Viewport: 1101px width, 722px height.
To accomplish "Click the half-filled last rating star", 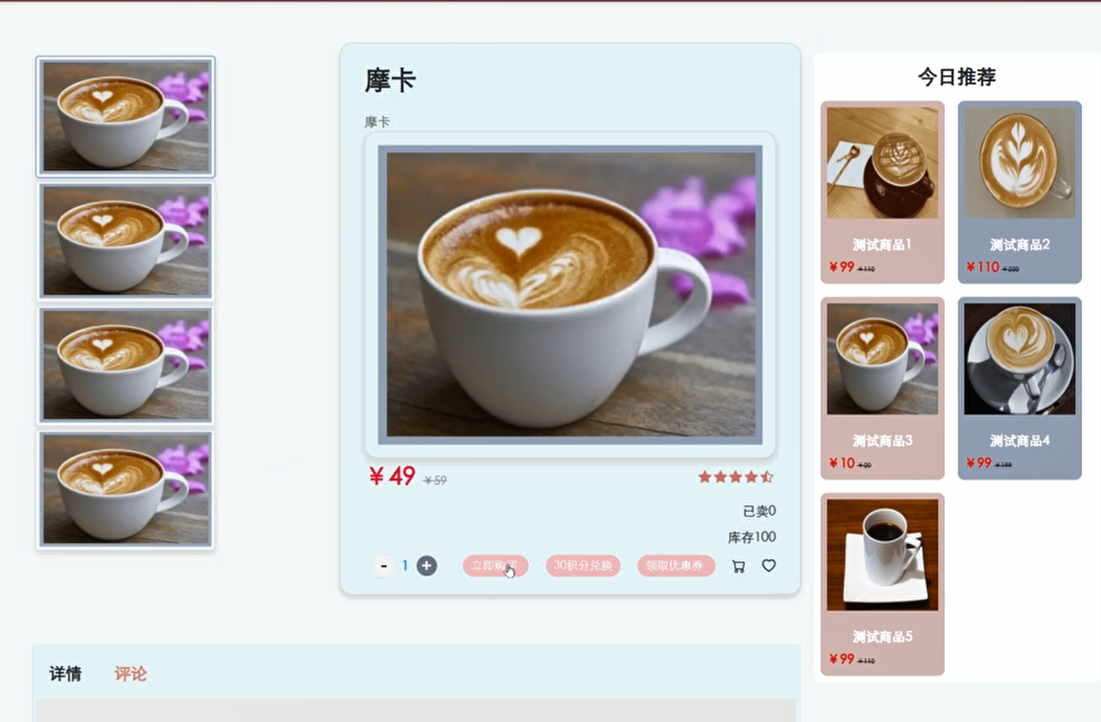I will click(x=767, y=477).
